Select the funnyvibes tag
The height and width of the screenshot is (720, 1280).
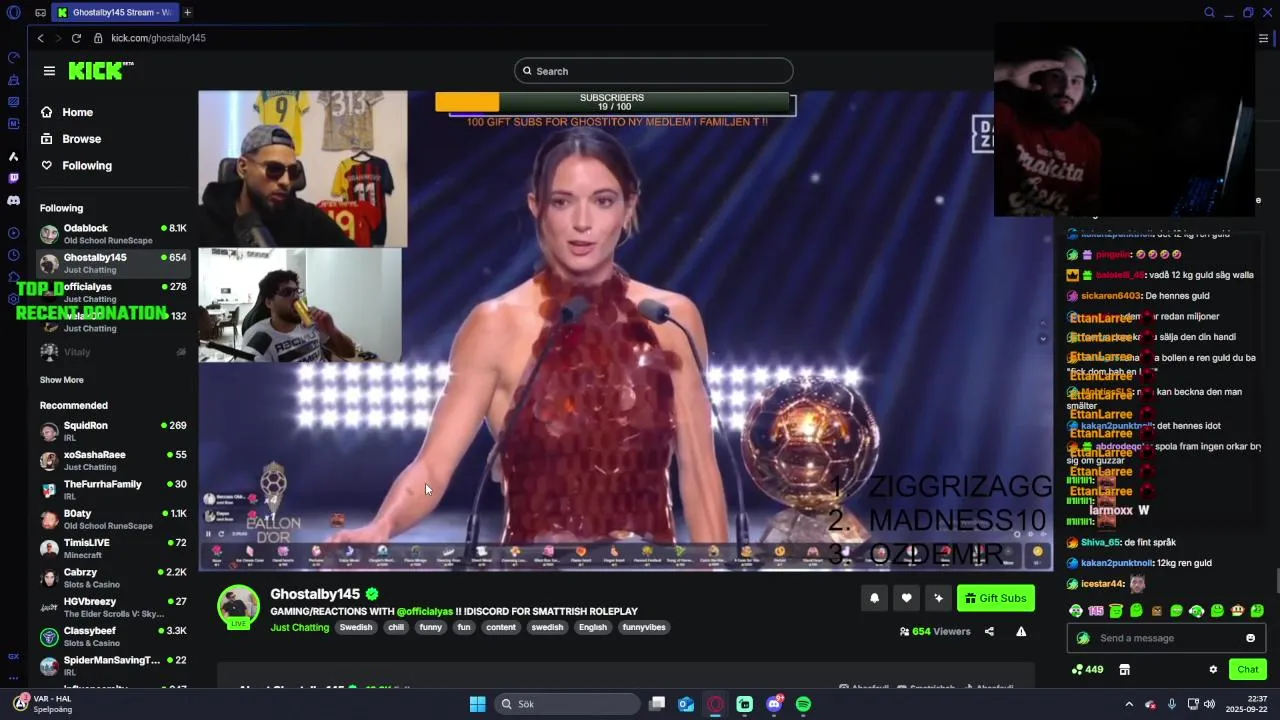pyautogui.click(x=644, y=627)
